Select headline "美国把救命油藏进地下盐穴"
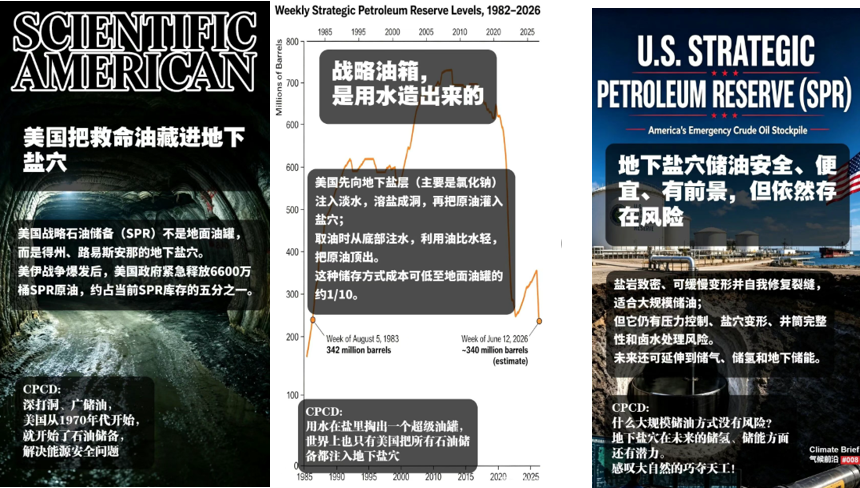The height and width of the screenshot is (488, 860). tap(134, 149)
